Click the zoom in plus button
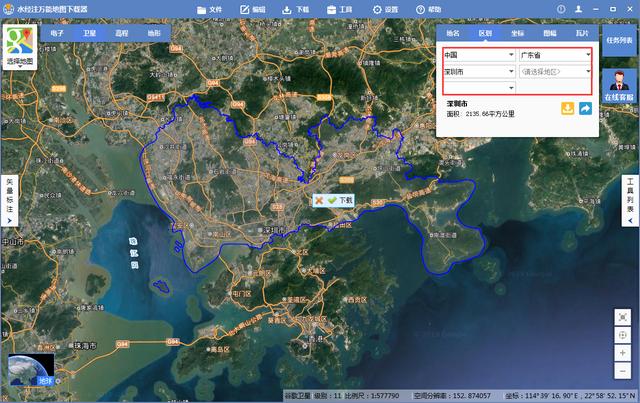 point(623,352)
